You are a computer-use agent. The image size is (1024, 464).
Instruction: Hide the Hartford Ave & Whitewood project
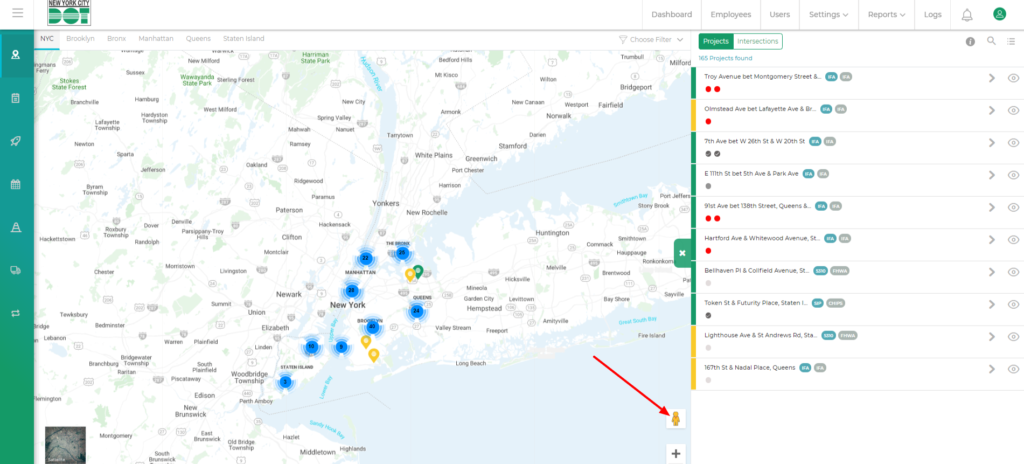[1013, 240]
